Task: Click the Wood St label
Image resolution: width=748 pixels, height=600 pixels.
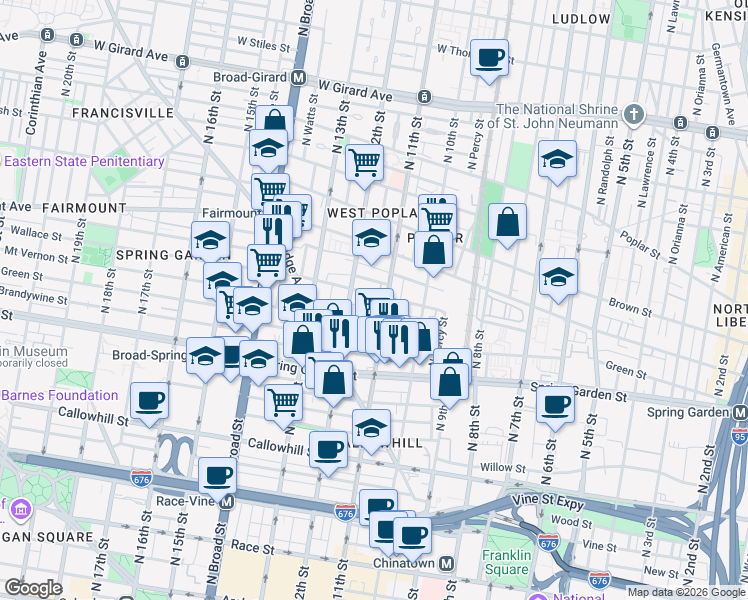Action: (x=571, y=521)
